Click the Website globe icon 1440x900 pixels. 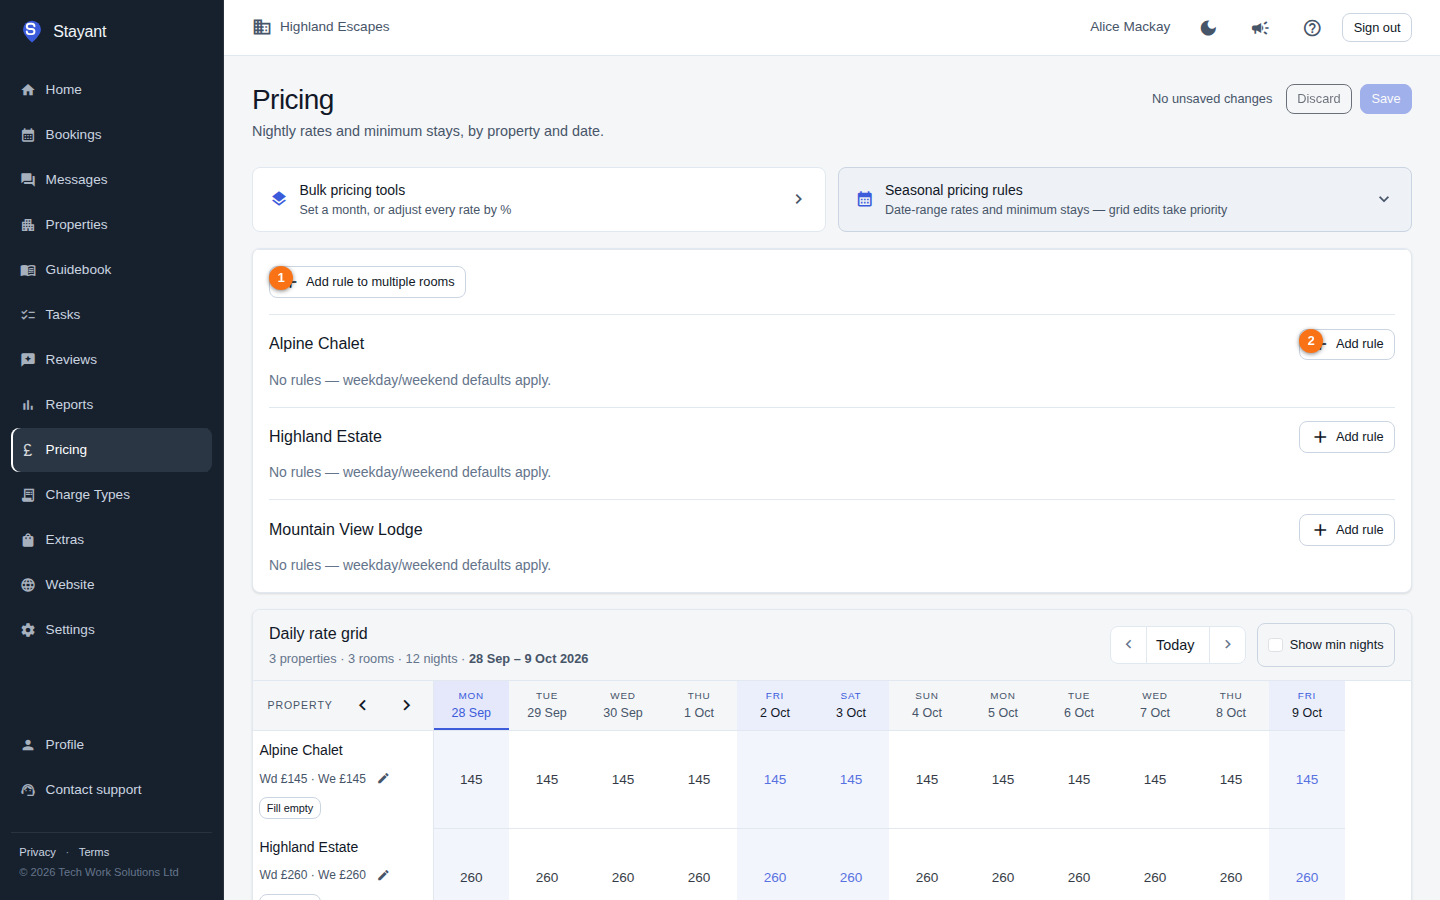(x=28, y=585)
